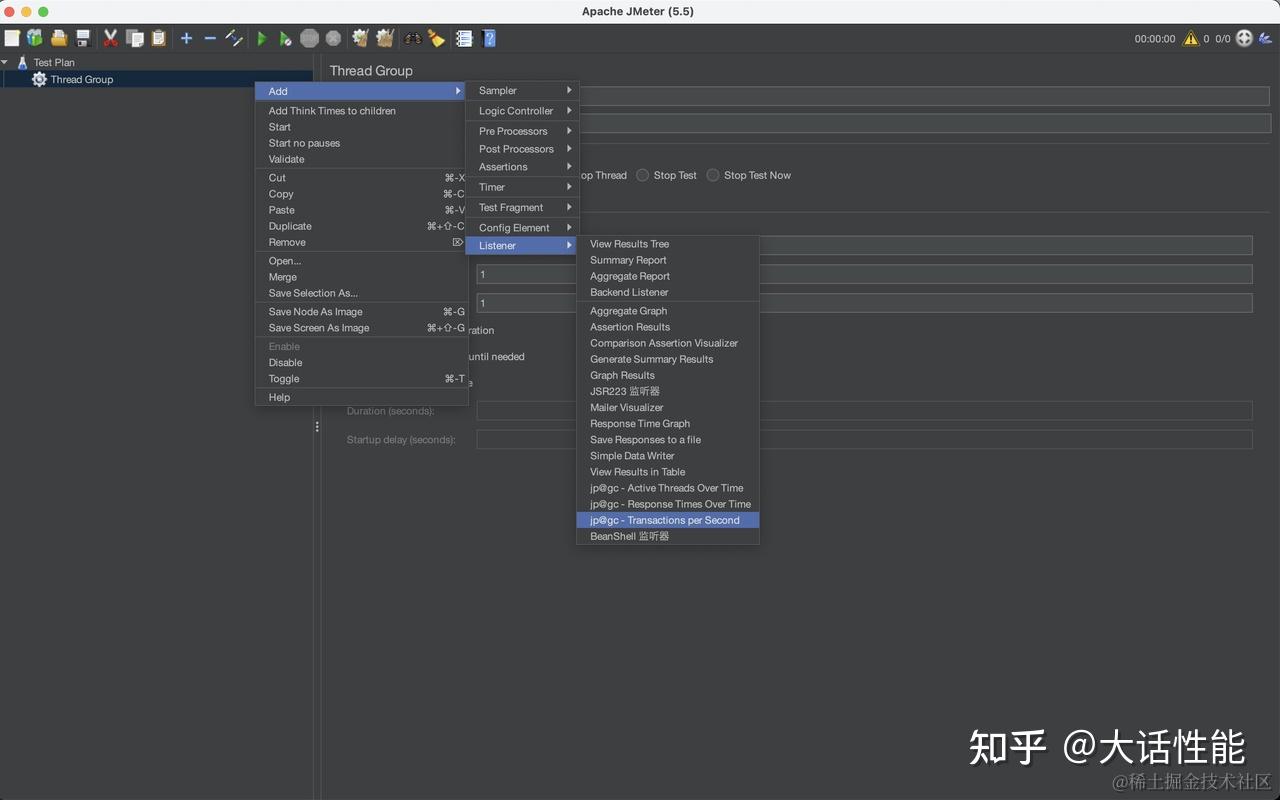Click the Help question mark toolbar icon
This screenshot has width=1280, height=800.
489,38
